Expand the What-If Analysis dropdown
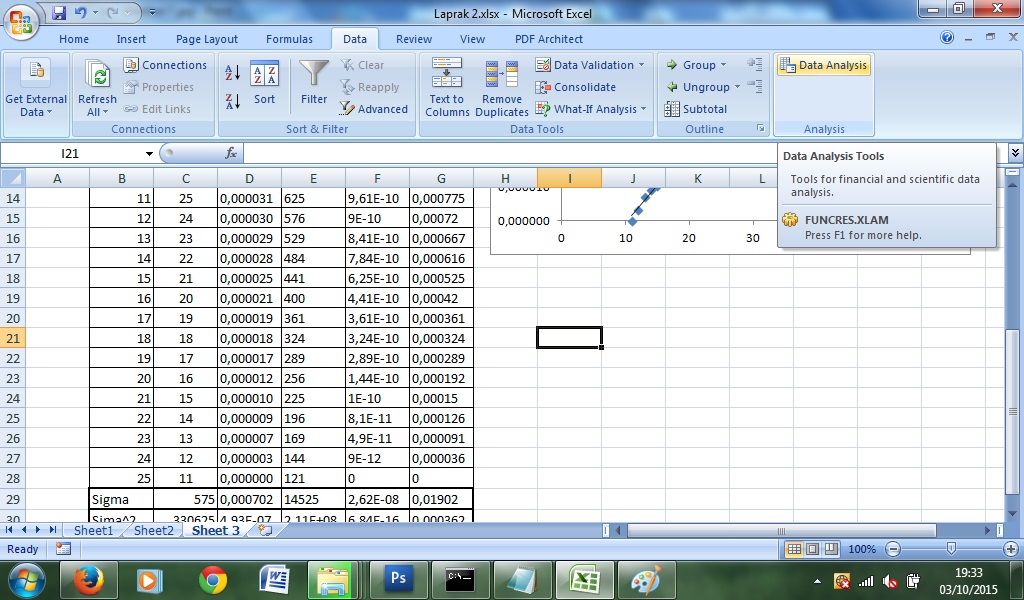Viewport: 1024px width, 600px height. point(590,109)
